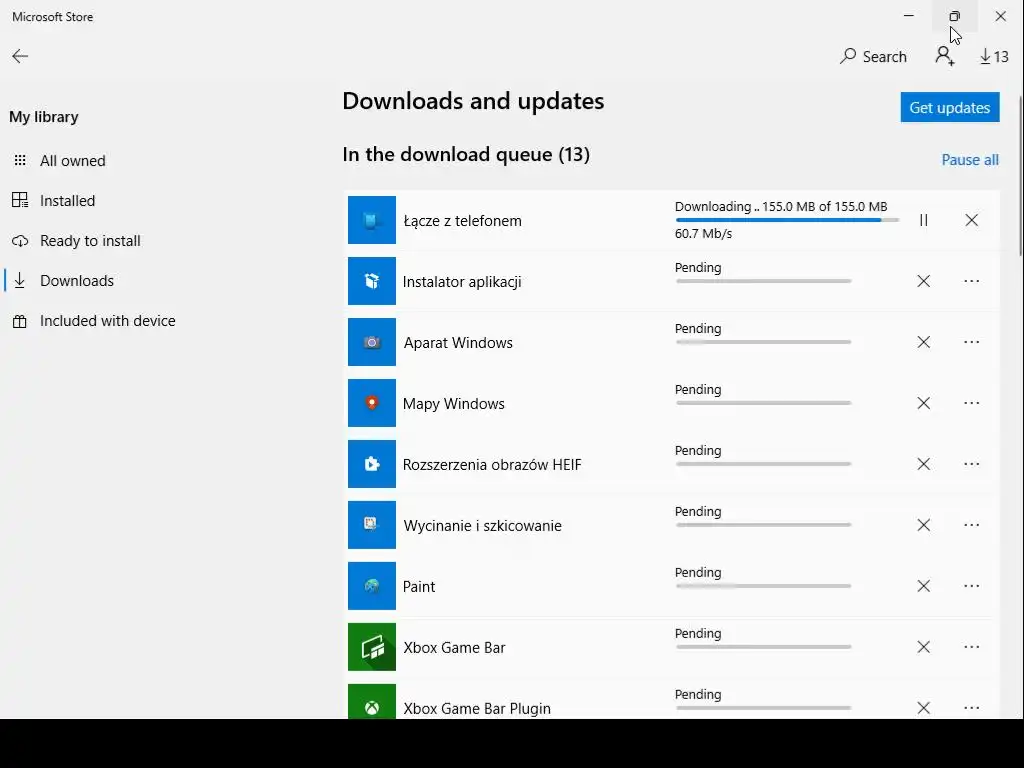
Task: Click the Paint app icon
Action: tap(372, 586)
